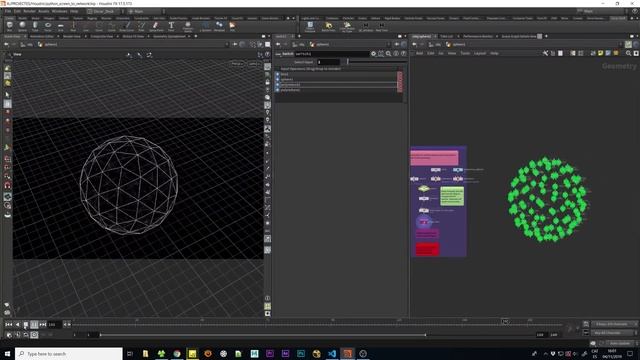640x360 pixels.
Task: Toggle topmost input operator row marker
Action: (278, 74)
